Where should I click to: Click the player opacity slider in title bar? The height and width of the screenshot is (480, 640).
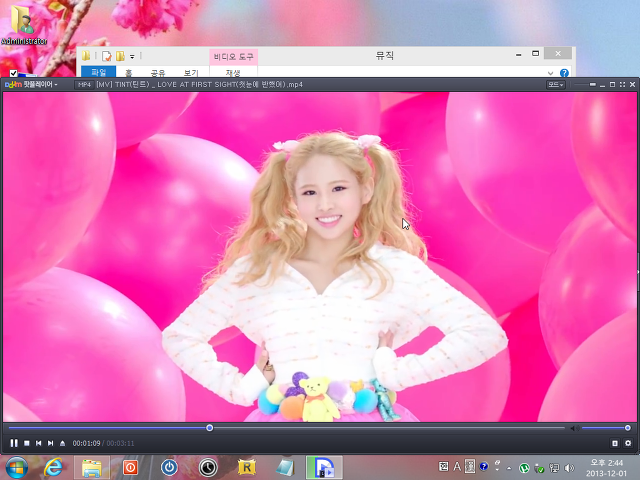(584, 84)
